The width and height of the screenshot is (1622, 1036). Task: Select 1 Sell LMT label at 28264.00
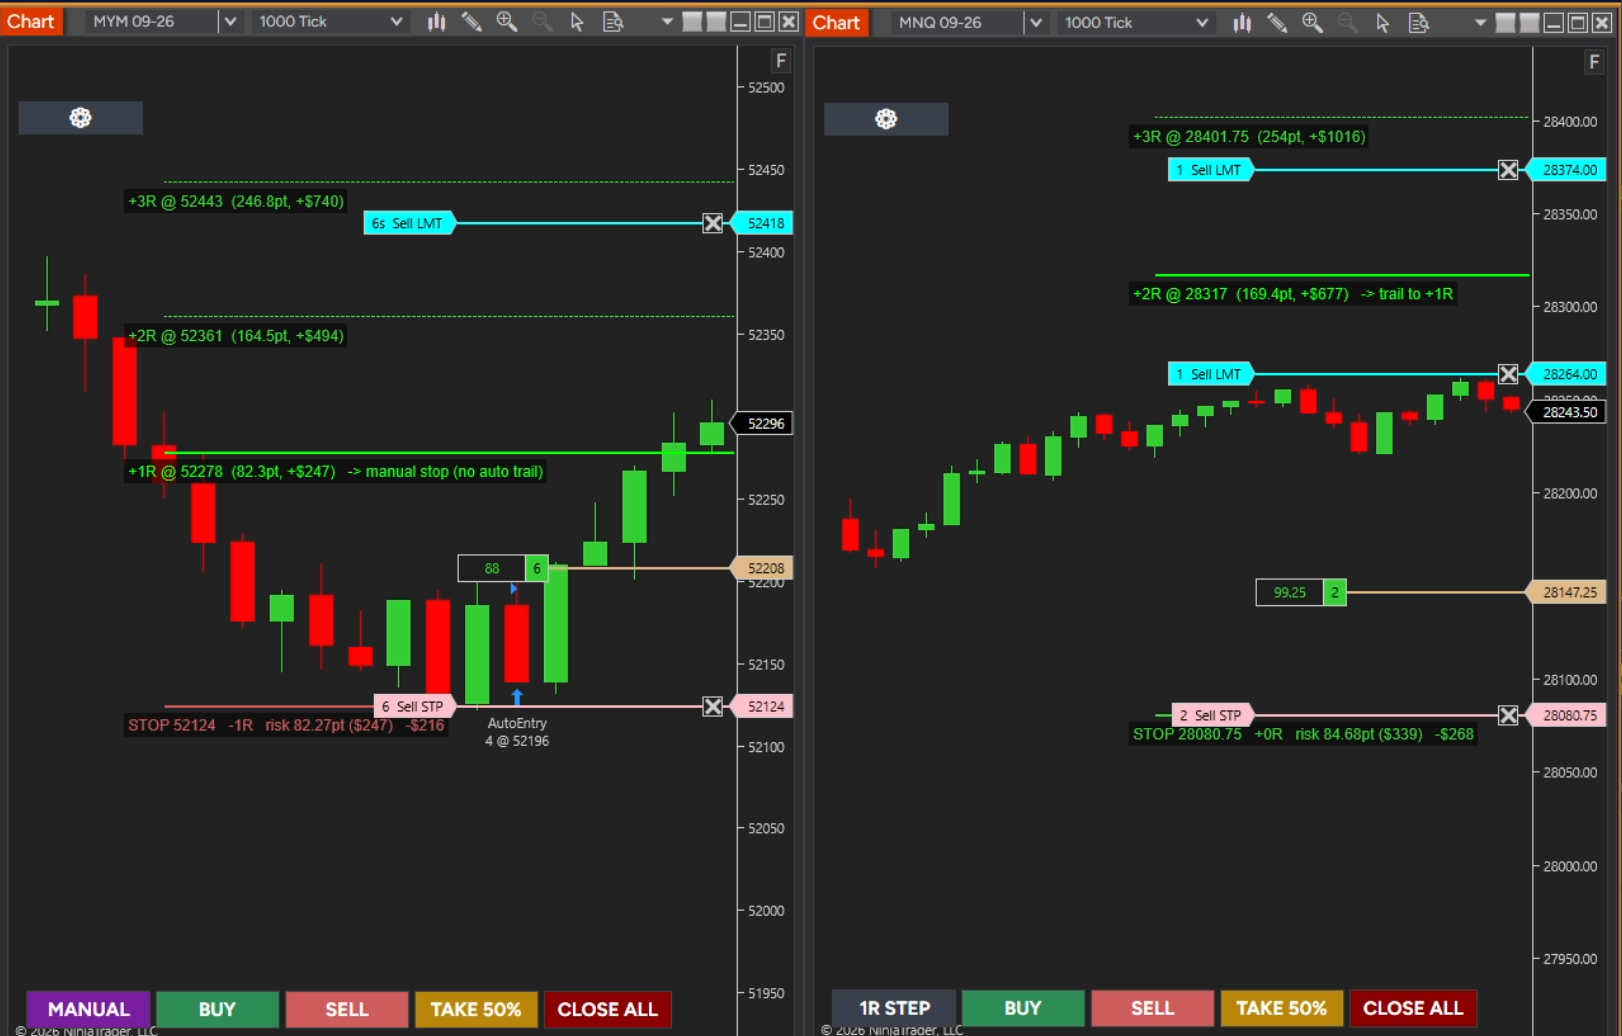[1210, 374]
